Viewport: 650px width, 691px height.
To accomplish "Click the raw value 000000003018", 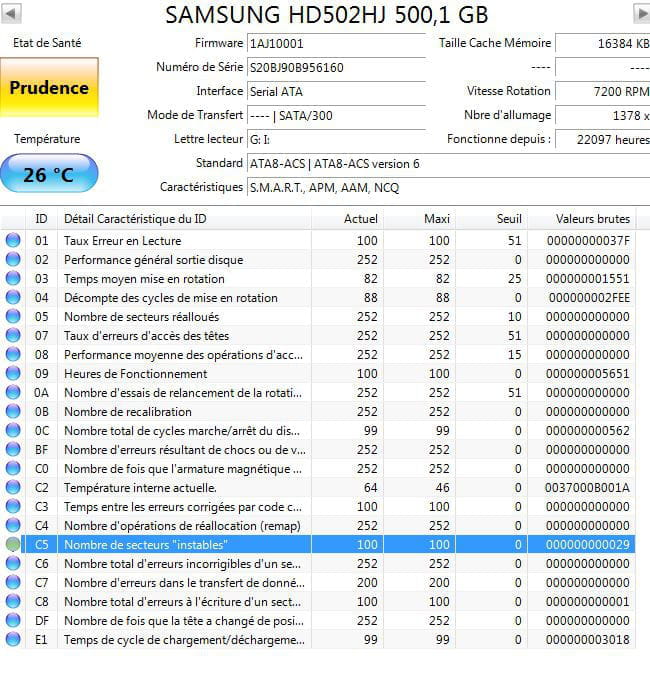I will point(588,639).
